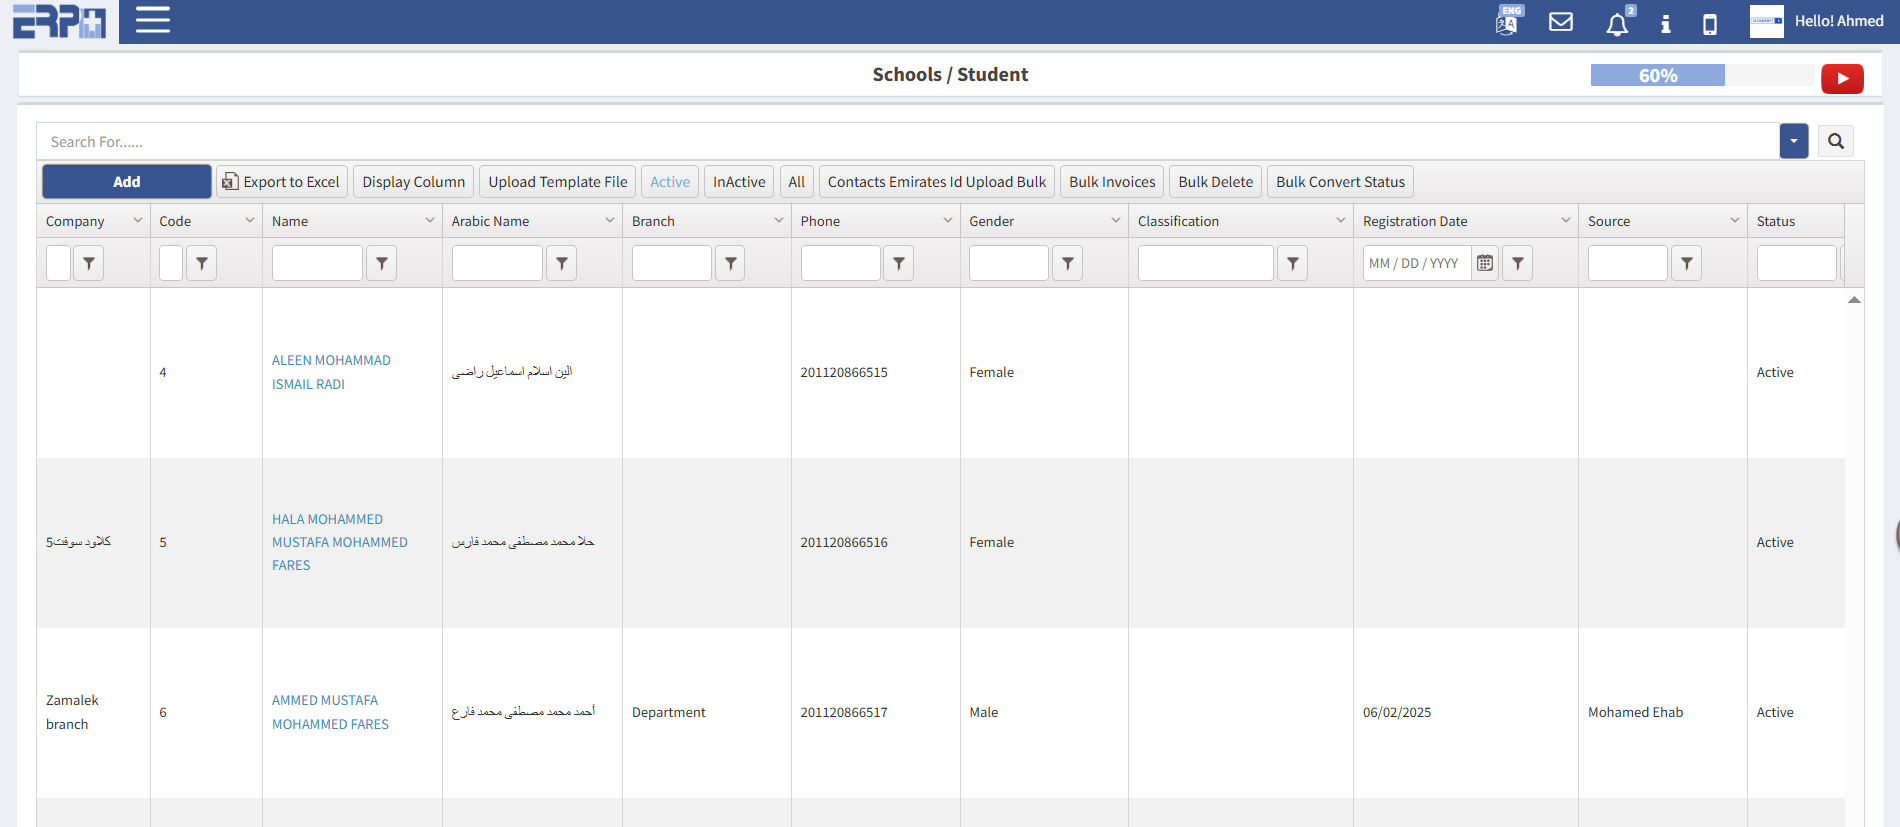
Task: Expand the search options dropdown arrow
Action: click(x=1794, y=142)
